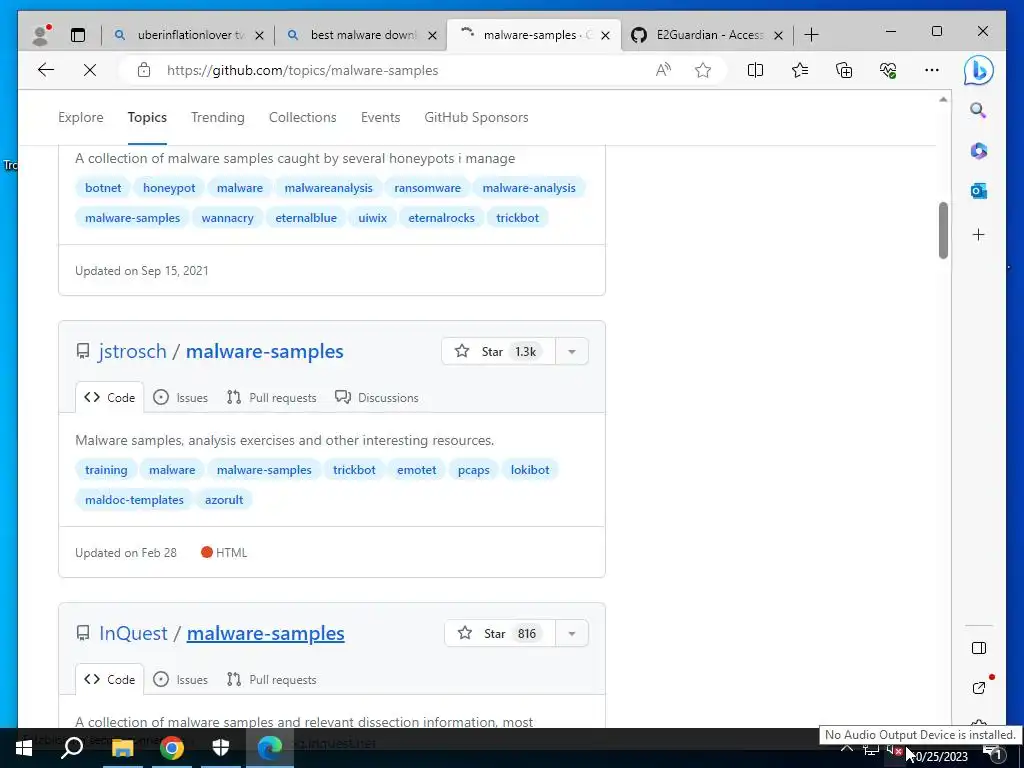The image size is (1024, 768).
Task: Open Browser essentials heart icon
Action: 888,70
